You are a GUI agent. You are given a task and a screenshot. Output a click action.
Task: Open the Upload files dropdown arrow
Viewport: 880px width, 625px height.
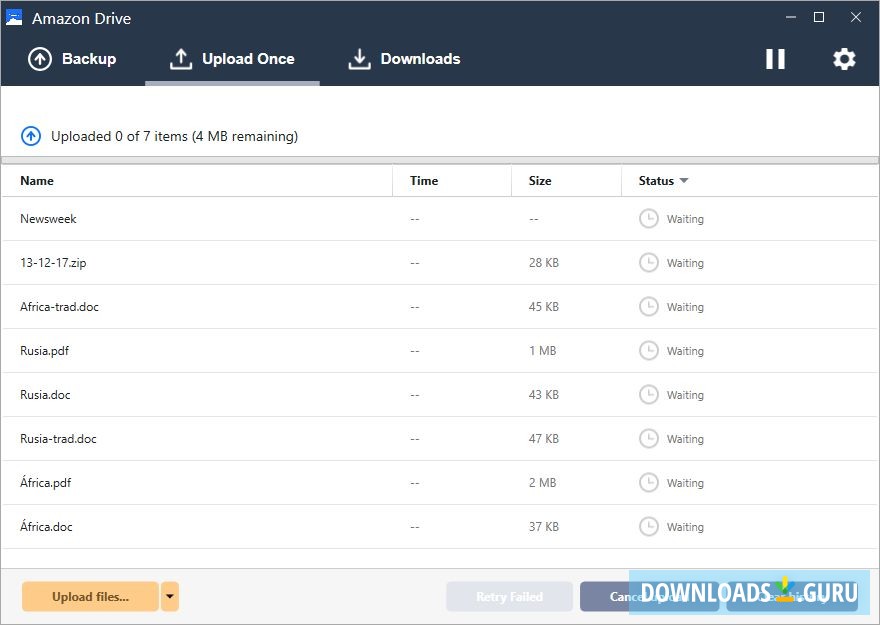click(x=168, y=596)
